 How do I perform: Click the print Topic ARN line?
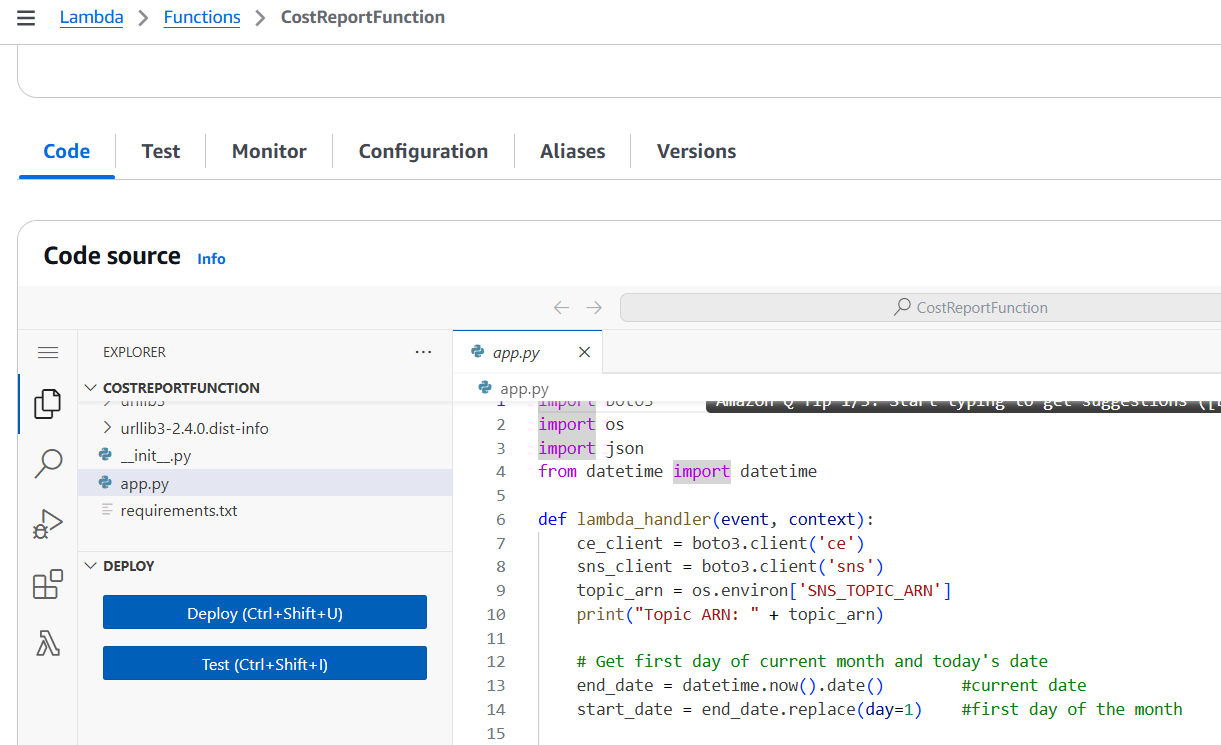coord(730,614)
